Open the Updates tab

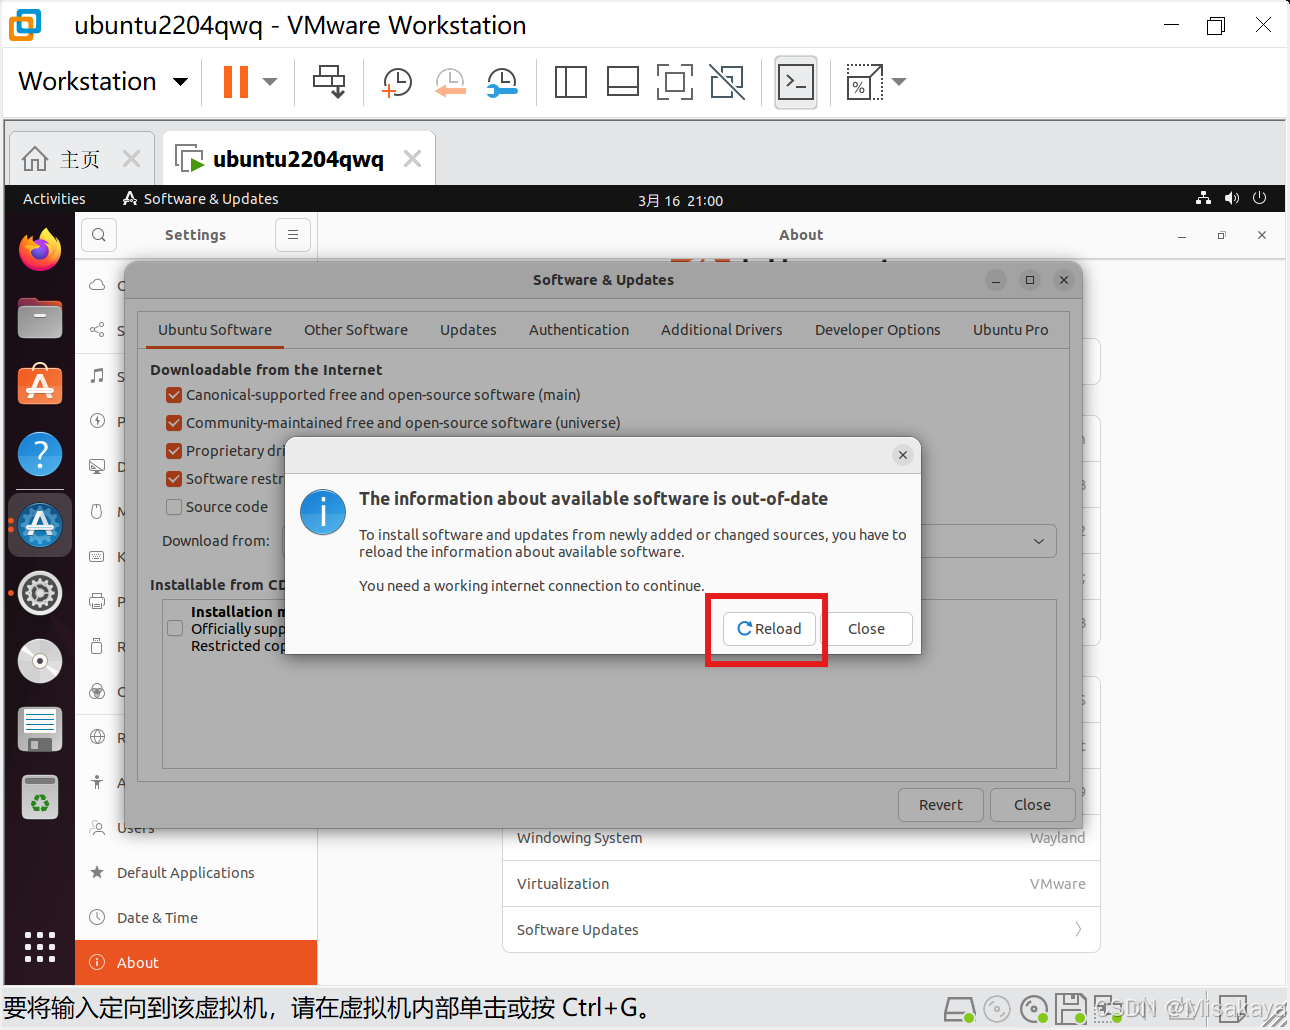(468, 330)
